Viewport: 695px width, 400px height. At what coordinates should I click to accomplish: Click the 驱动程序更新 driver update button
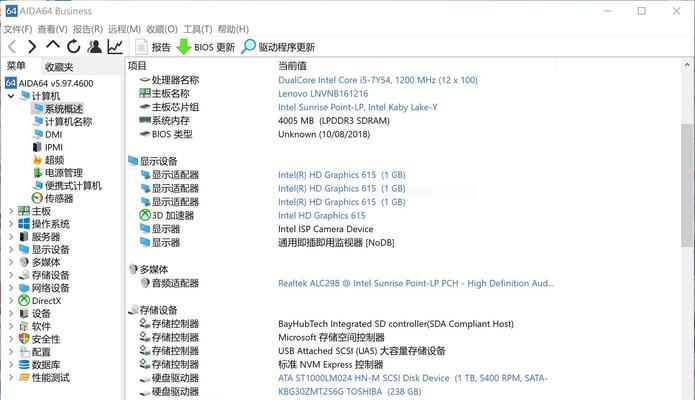[278, 47]
